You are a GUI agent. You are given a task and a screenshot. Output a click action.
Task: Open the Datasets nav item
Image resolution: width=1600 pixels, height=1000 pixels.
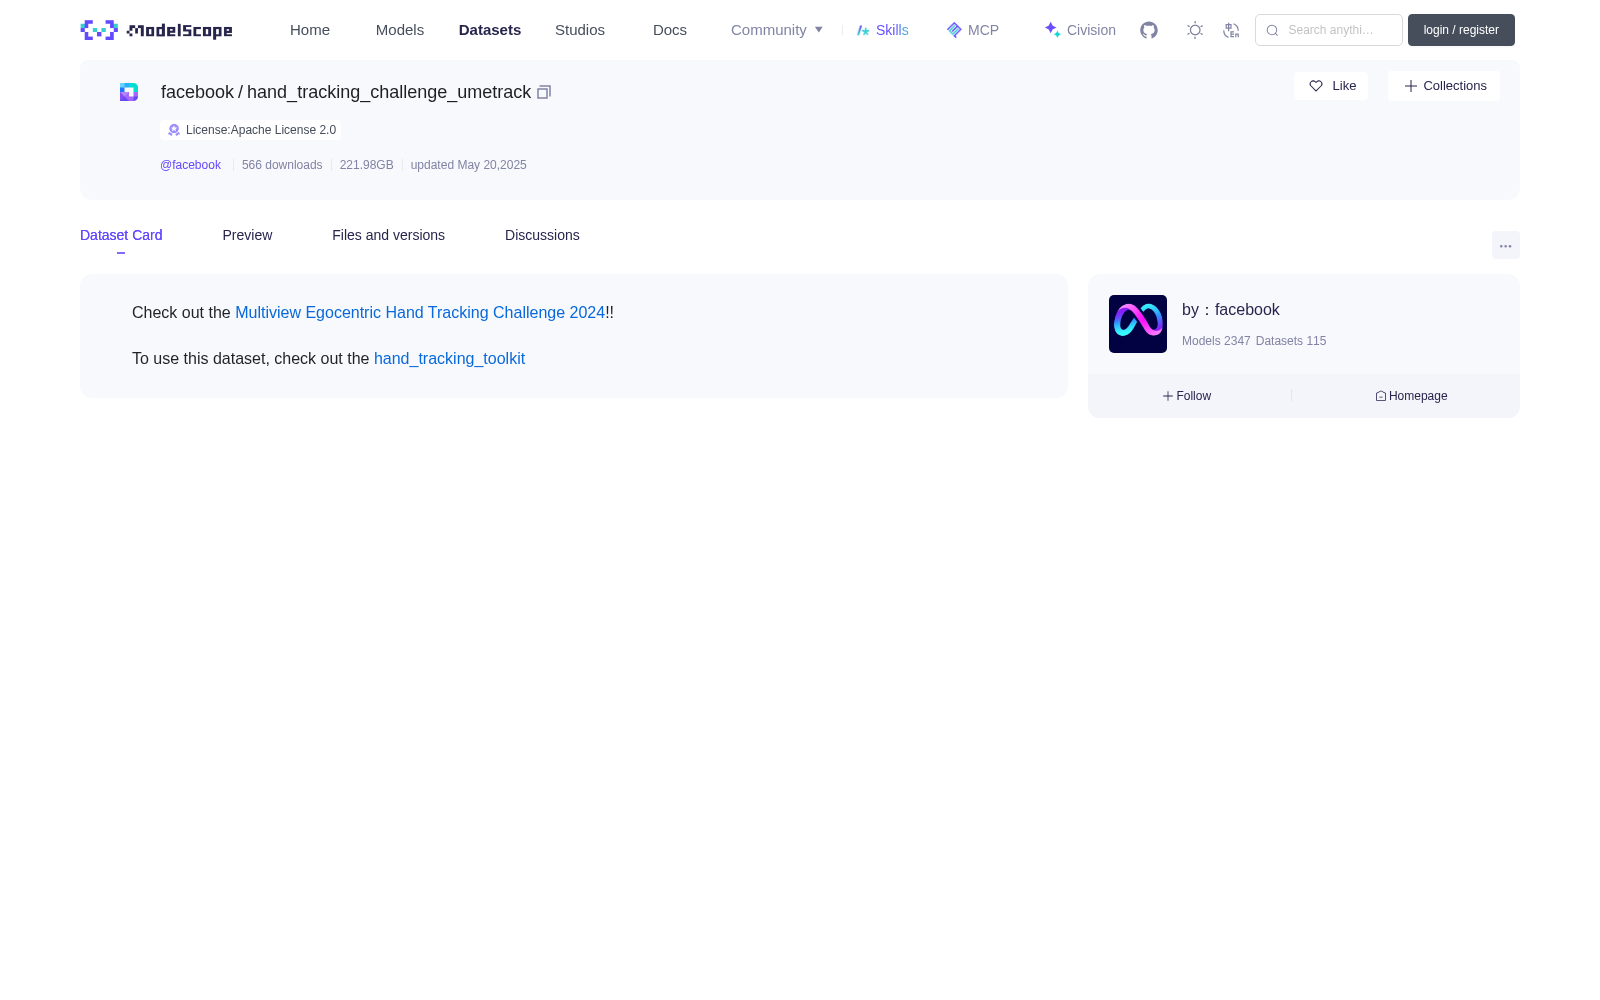click(490, 30)
